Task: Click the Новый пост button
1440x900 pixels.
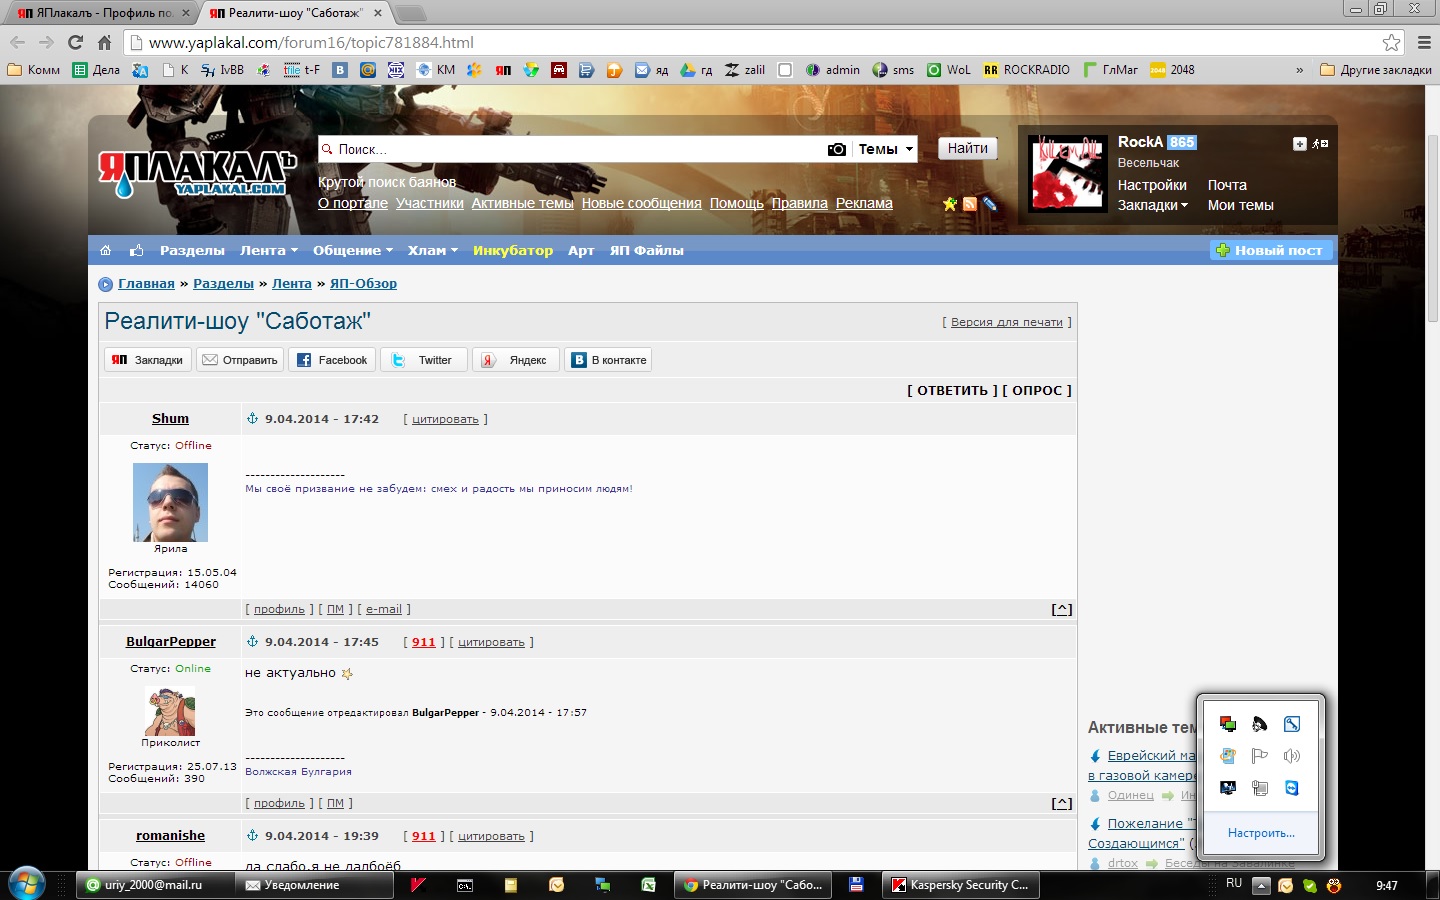Action: tap(1271, 250)
